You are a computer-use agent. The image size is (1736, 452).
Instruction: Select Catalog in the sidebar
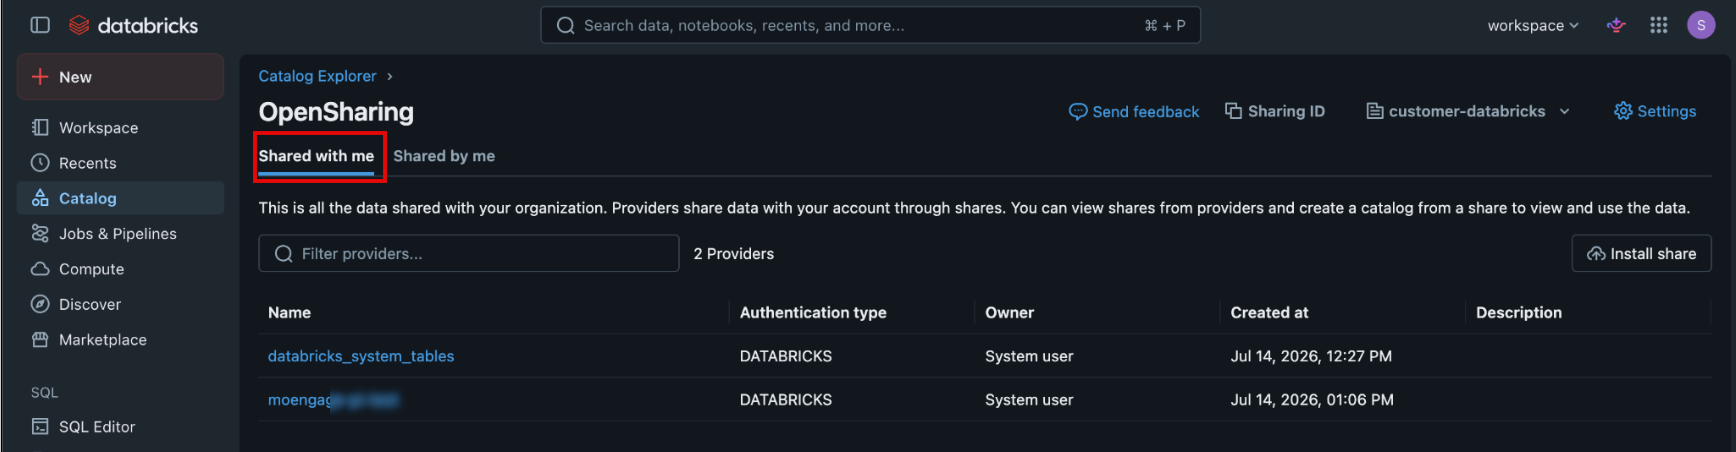(121, 198)
